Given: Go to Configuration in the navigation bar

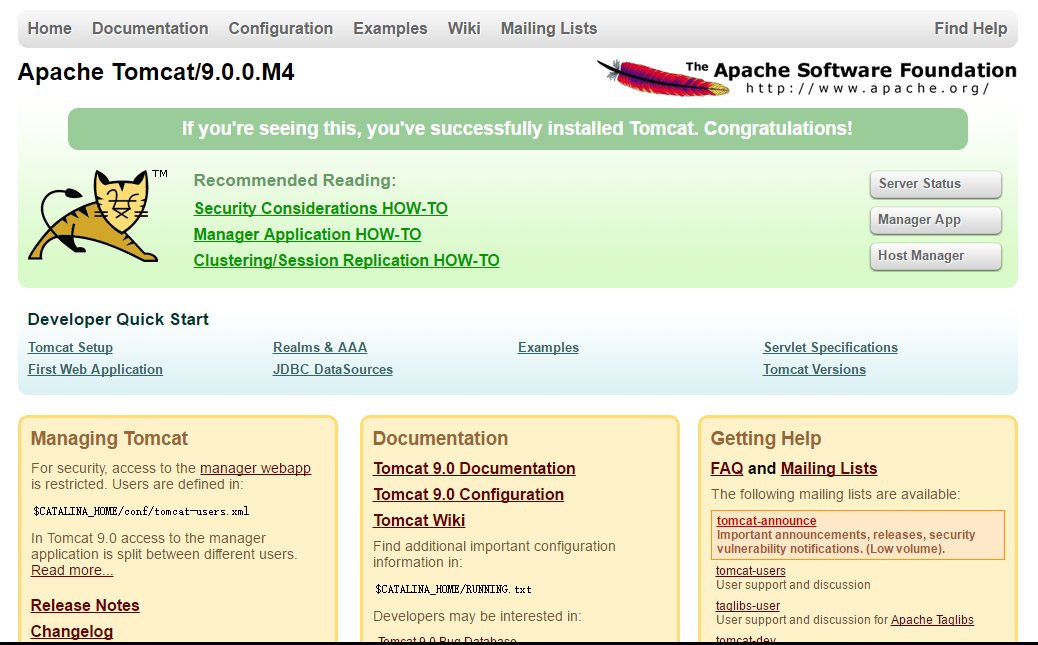Looking at the screenshot, I should click(281, 28).
